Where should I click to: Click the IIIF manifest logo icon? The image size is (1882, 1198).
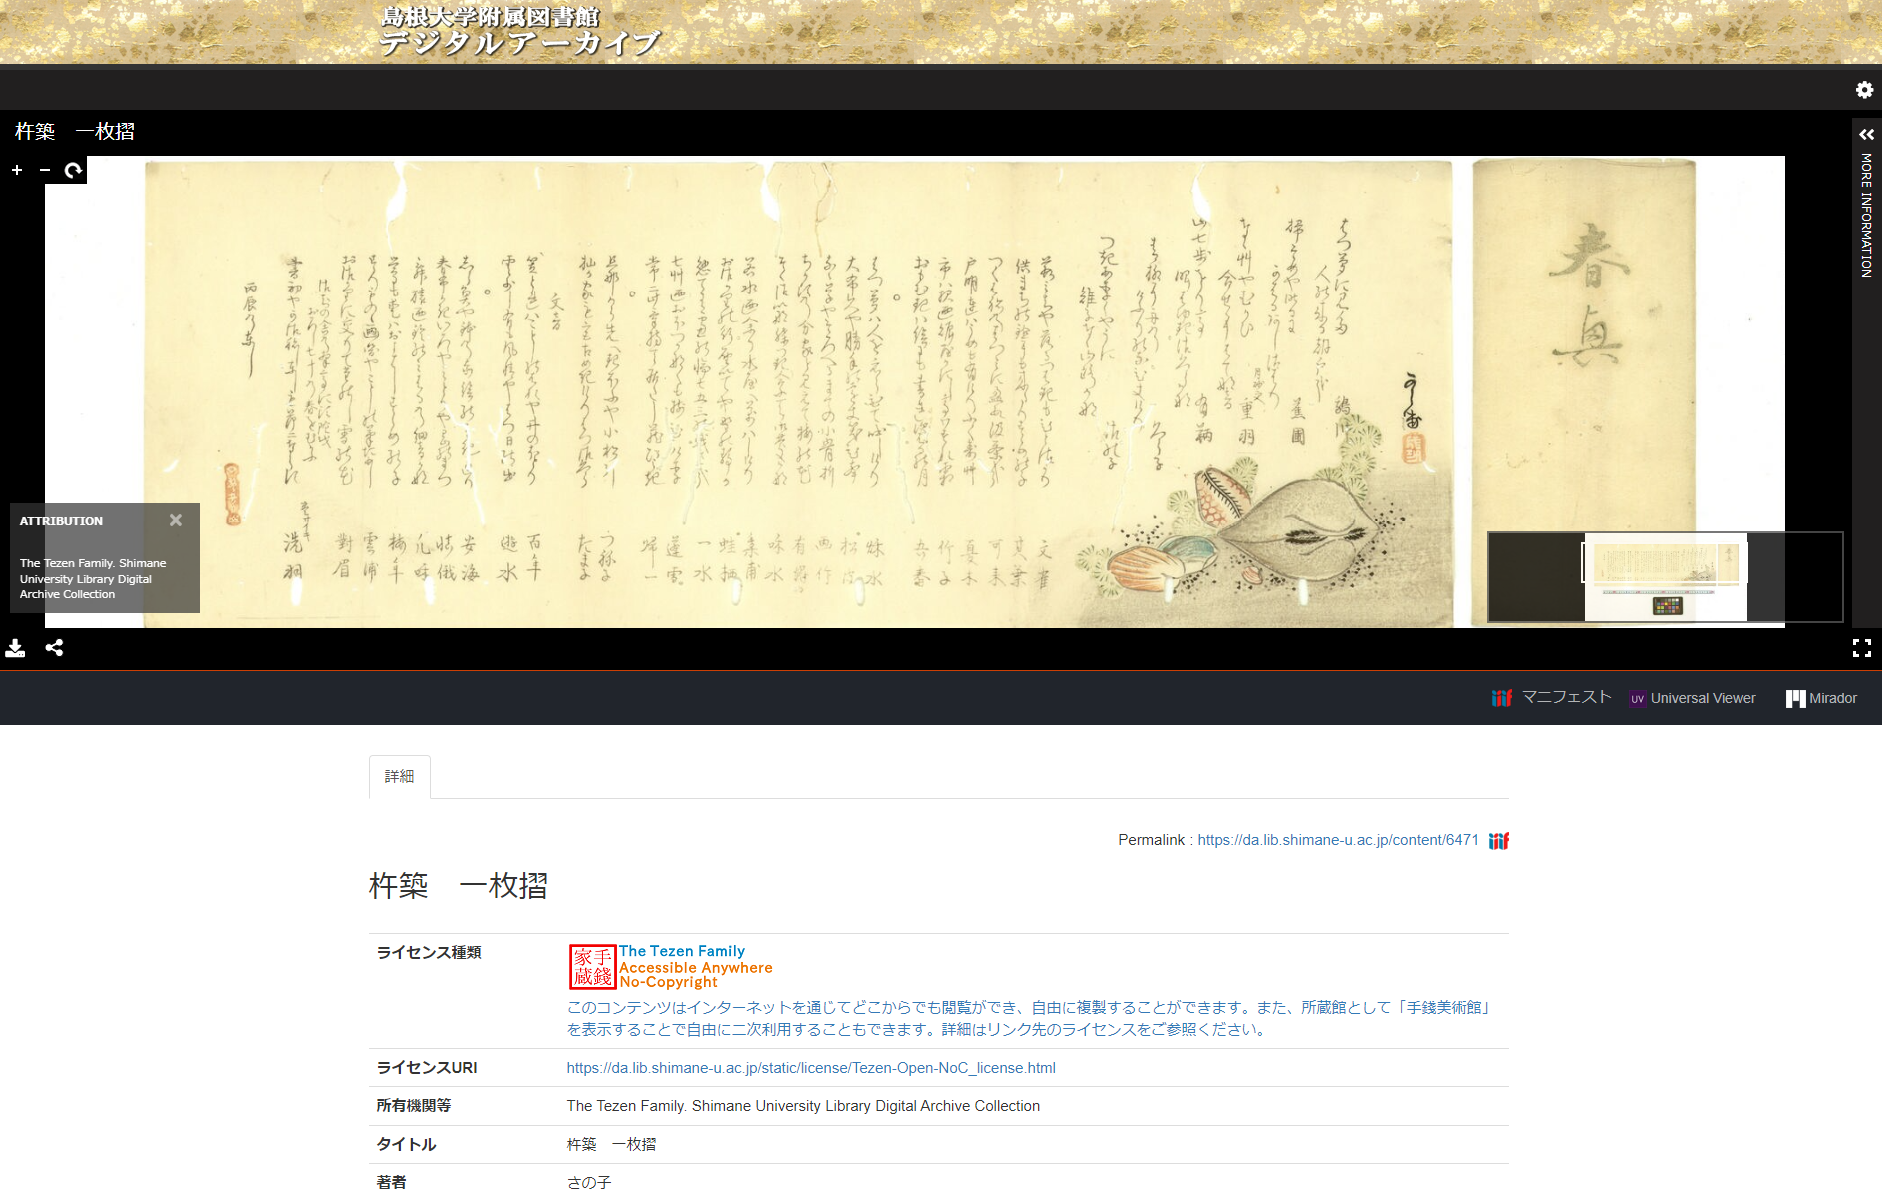1502,698
